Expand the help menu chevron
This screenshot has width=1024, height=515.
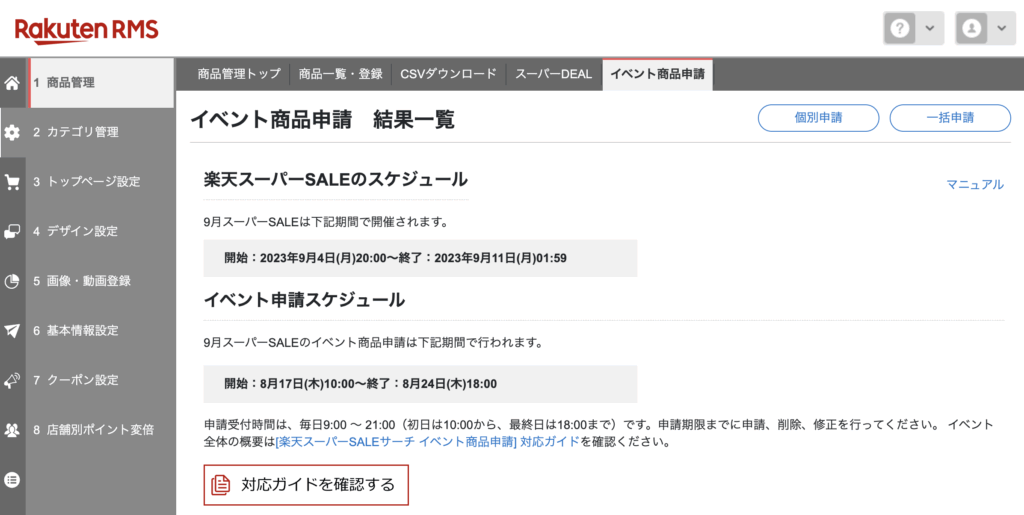pyautogui.click(x=930, y=29)
